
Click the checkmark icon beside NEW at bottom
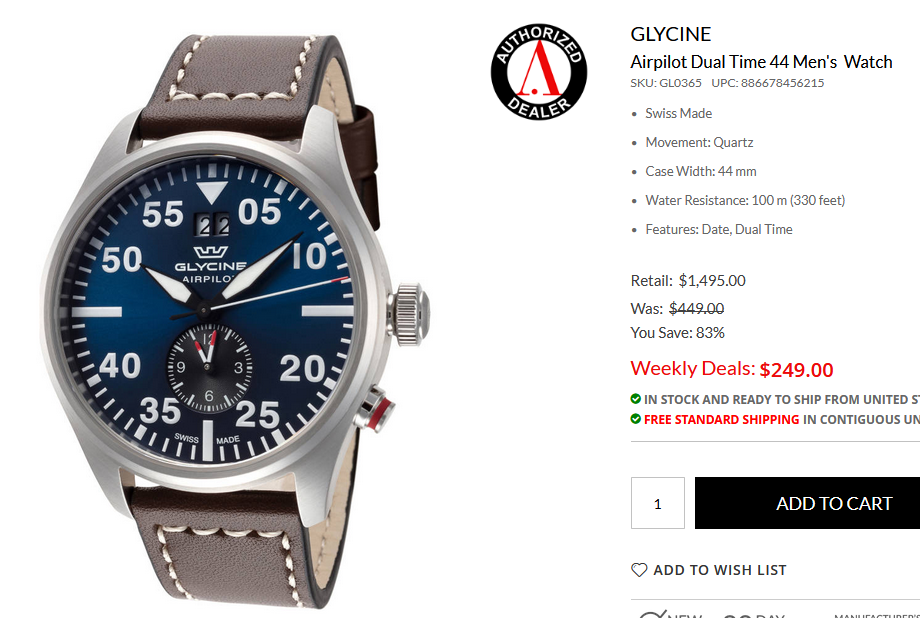[653, 614]
